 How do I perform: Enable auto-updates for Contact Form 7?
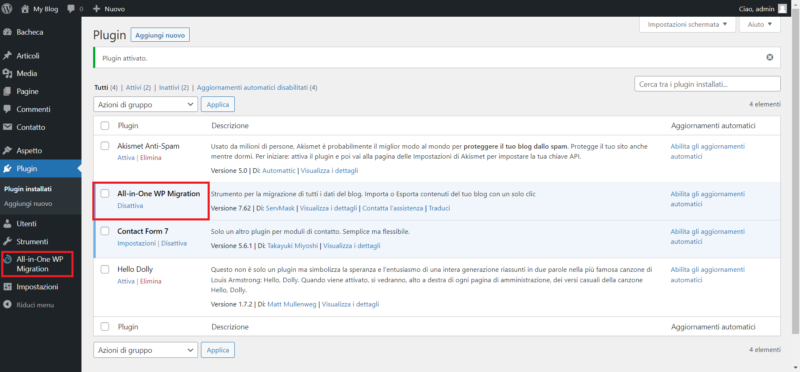click(708, 236)
